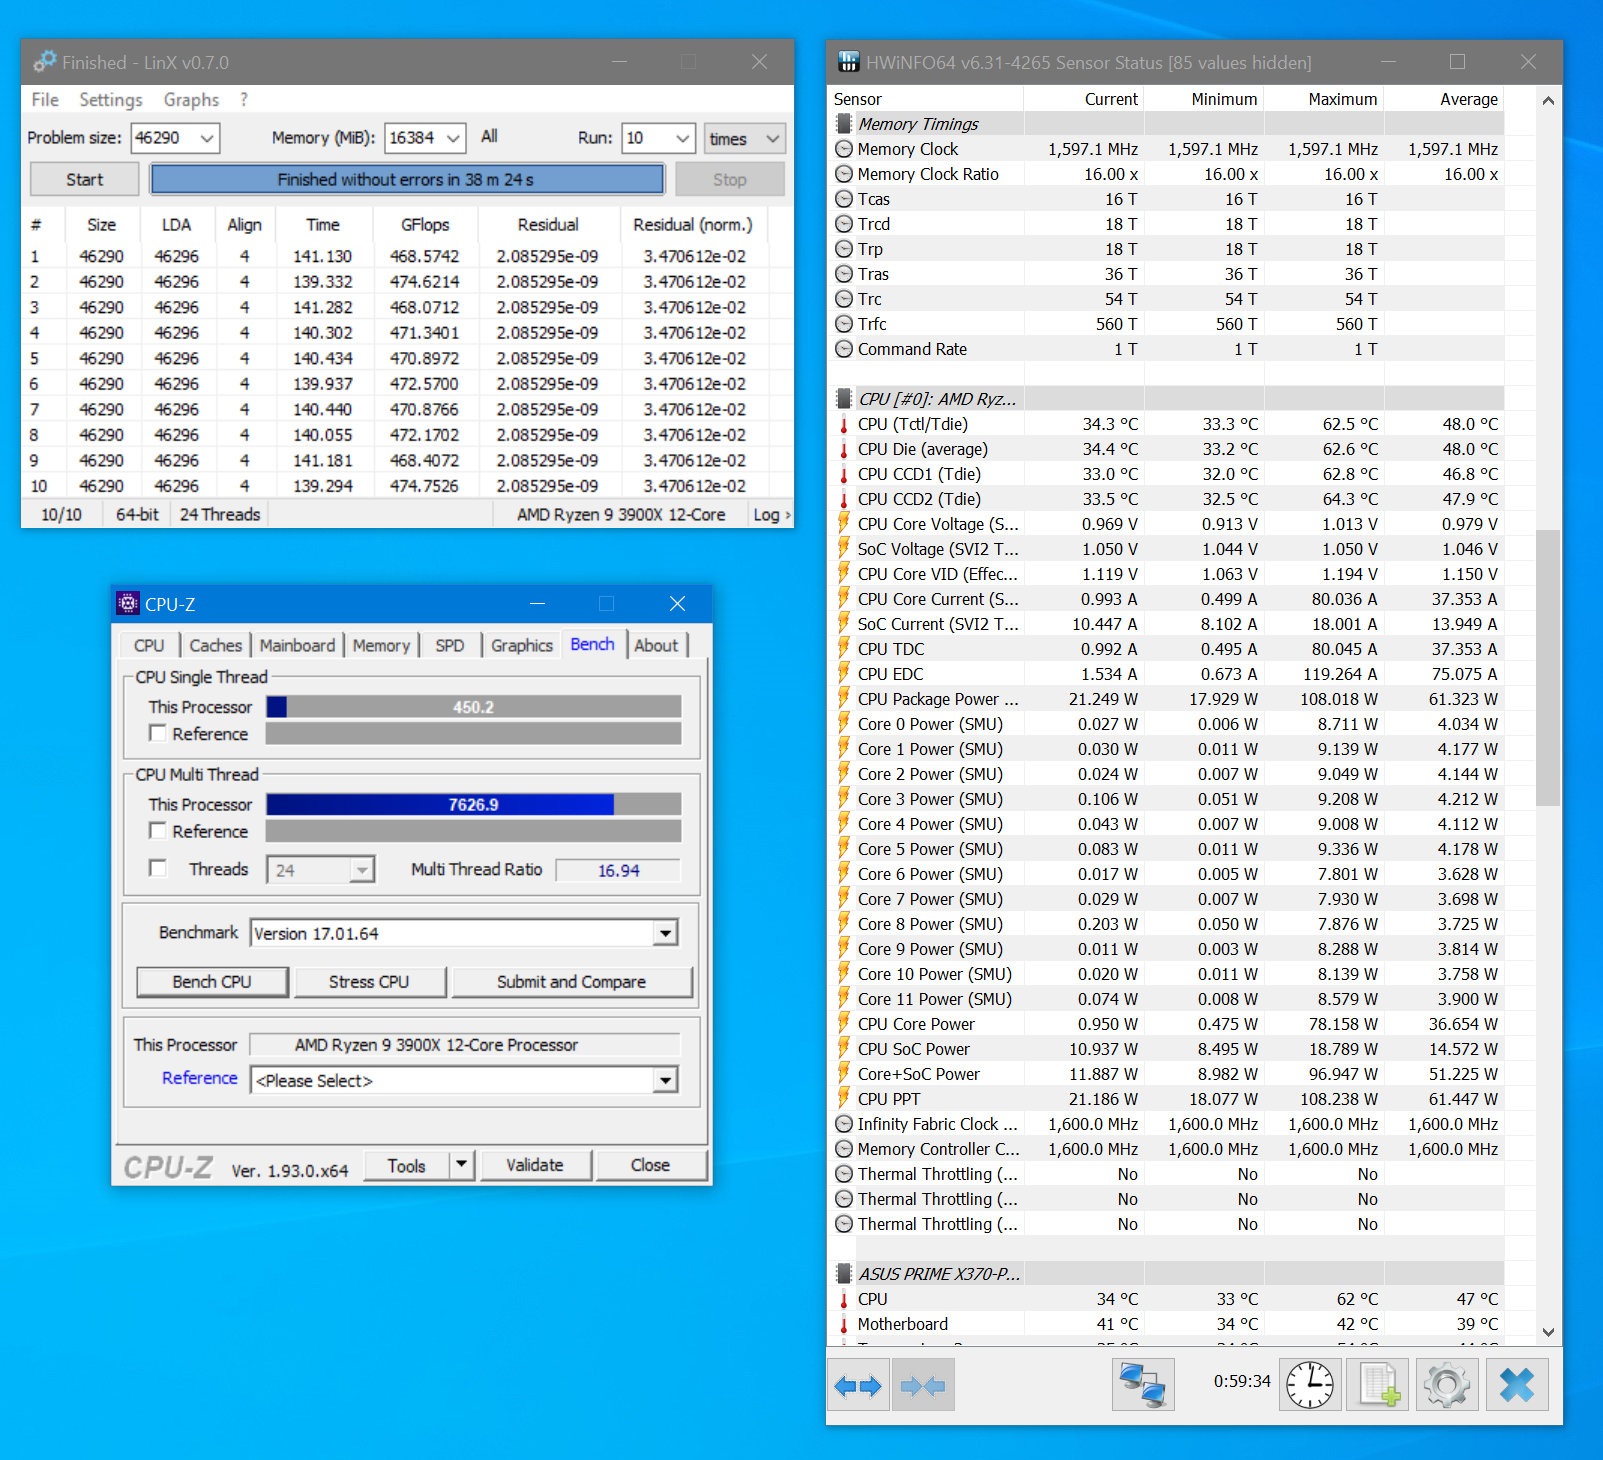
Task: Click the CPU Single Thread 450.2 score bar
Action: 474,707
